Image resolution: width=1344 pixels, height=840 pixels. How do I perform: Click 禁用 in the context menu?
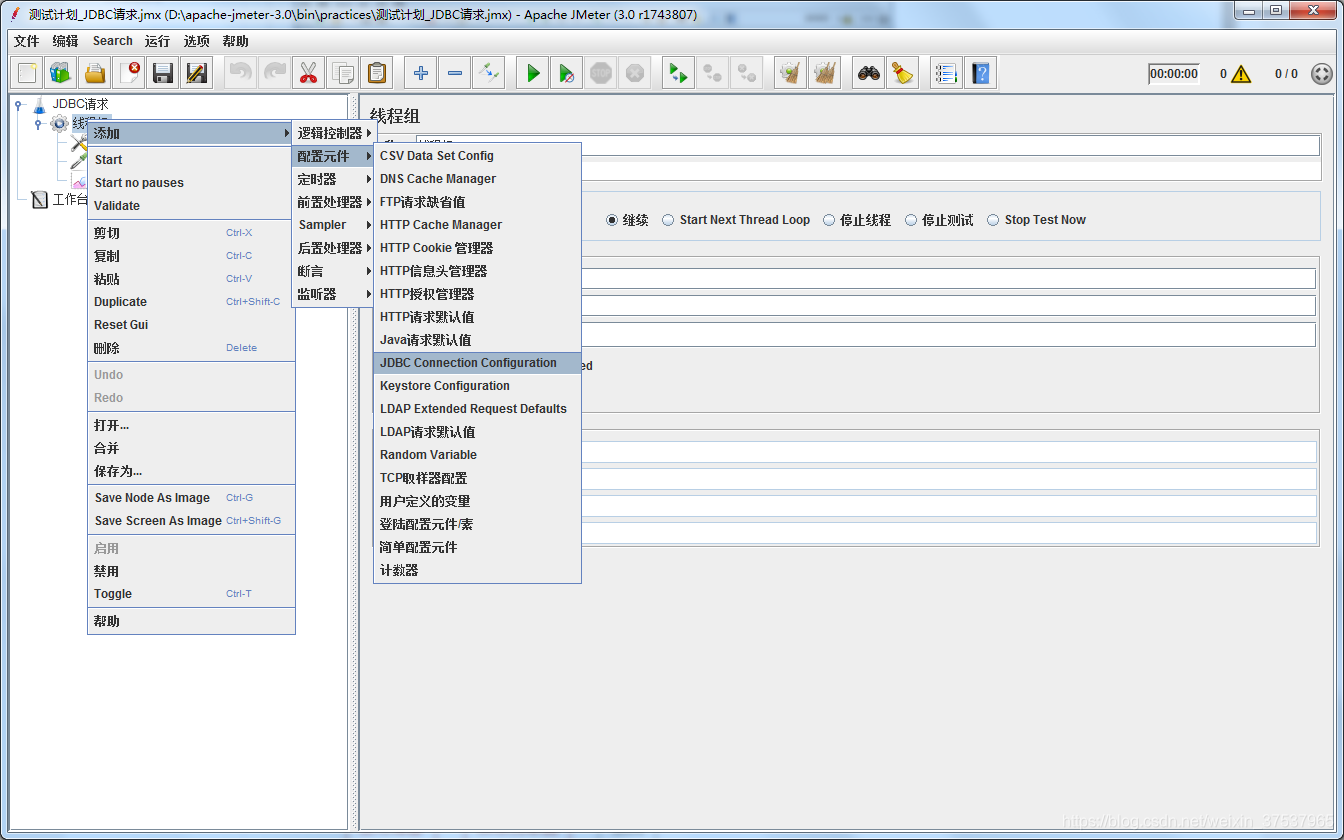[x=191, y=571]
